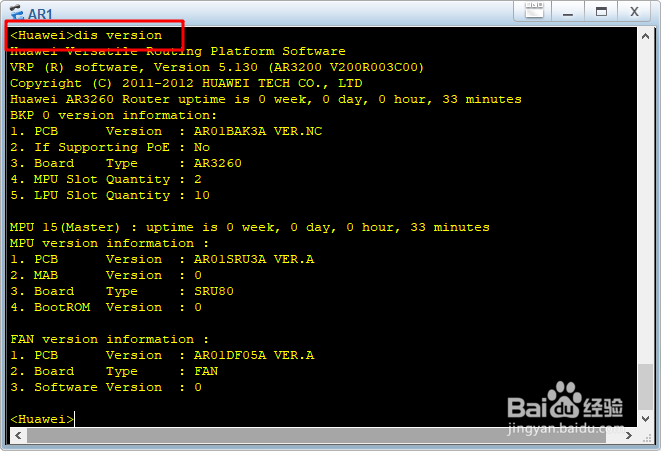
Task: Click 'LPU Slot Quantity : 10' line
Action: pyautogui.click(x=110, y=196)
